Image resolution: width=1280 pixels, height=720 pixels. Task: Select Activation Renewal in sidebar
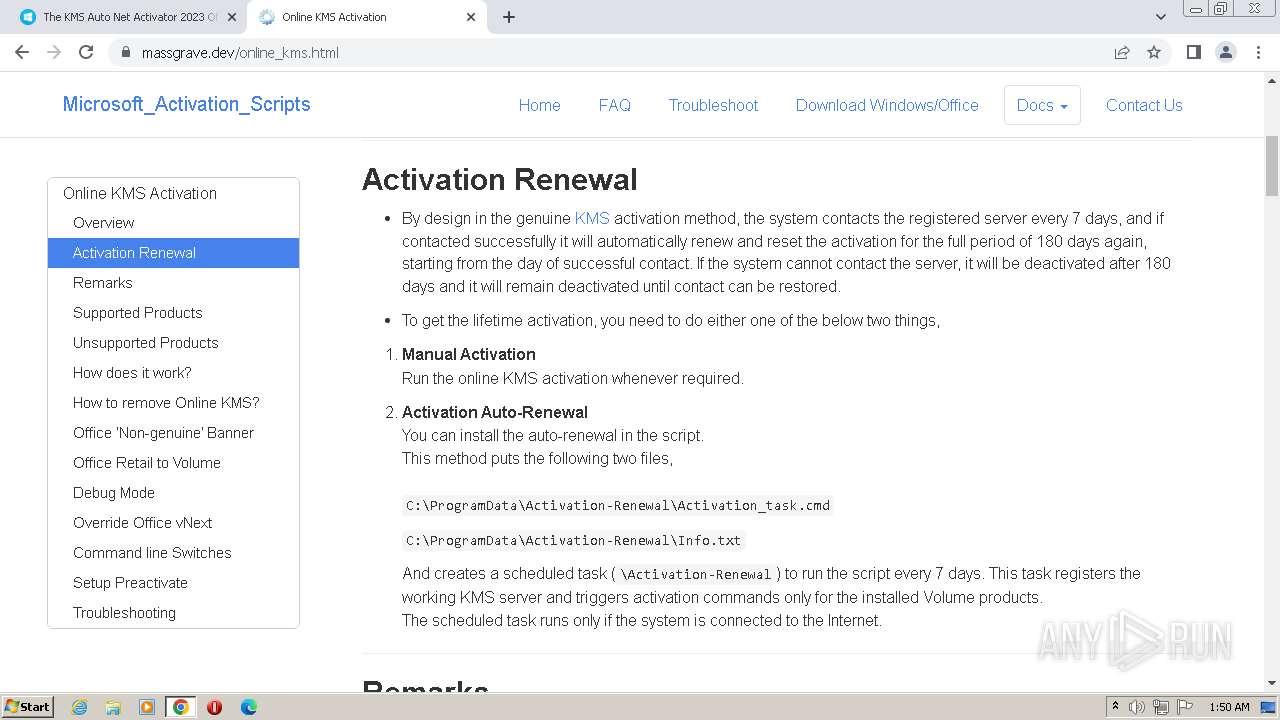pyautogui.click(x=173, y=253)
